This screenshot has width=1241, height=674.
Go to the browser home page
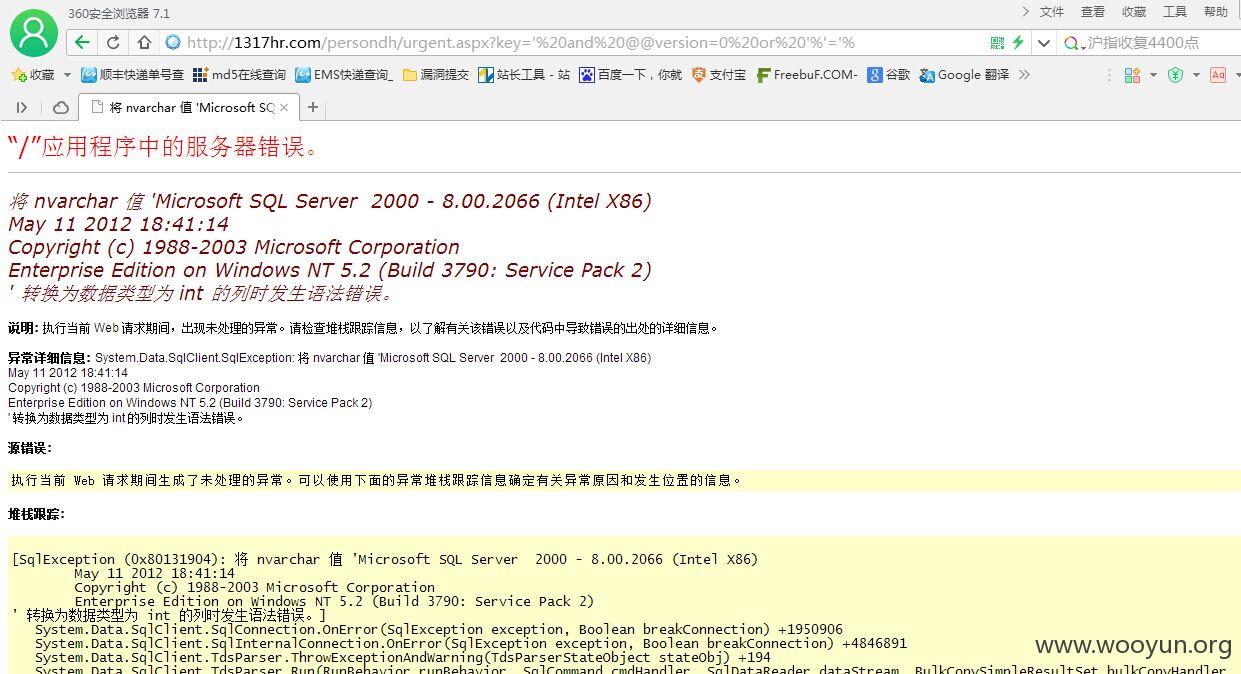click(144, 42)
